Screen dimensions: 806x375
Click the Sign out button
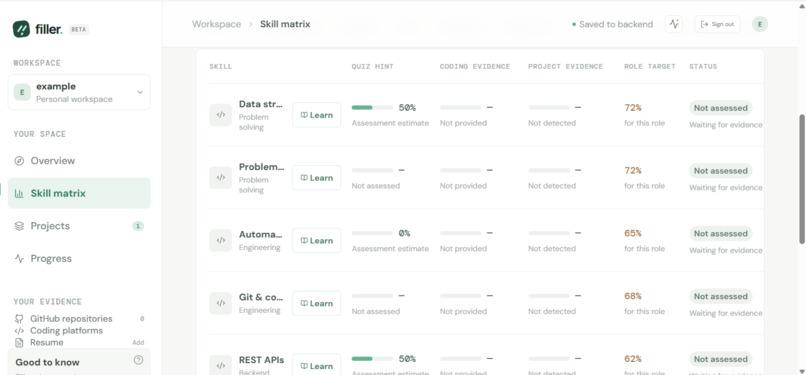click(x=717, y=24)
